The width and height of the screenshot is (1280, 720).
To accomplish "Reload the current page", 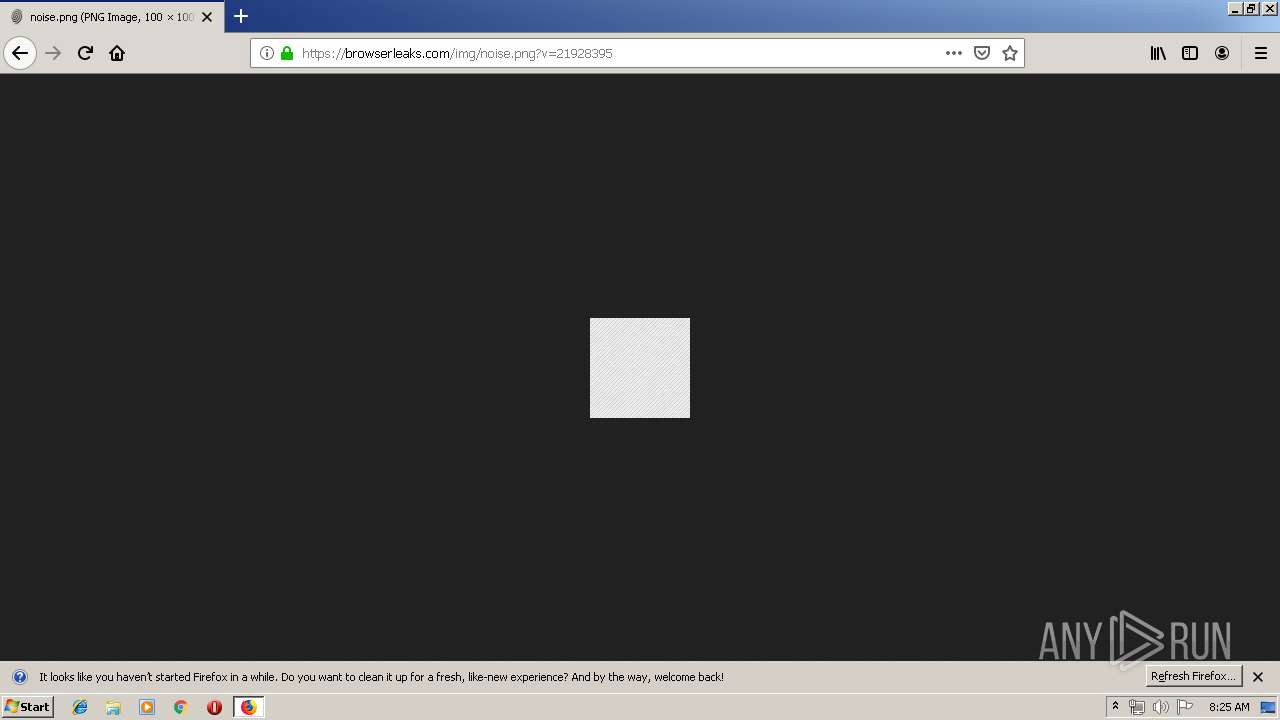I will 85,53.
